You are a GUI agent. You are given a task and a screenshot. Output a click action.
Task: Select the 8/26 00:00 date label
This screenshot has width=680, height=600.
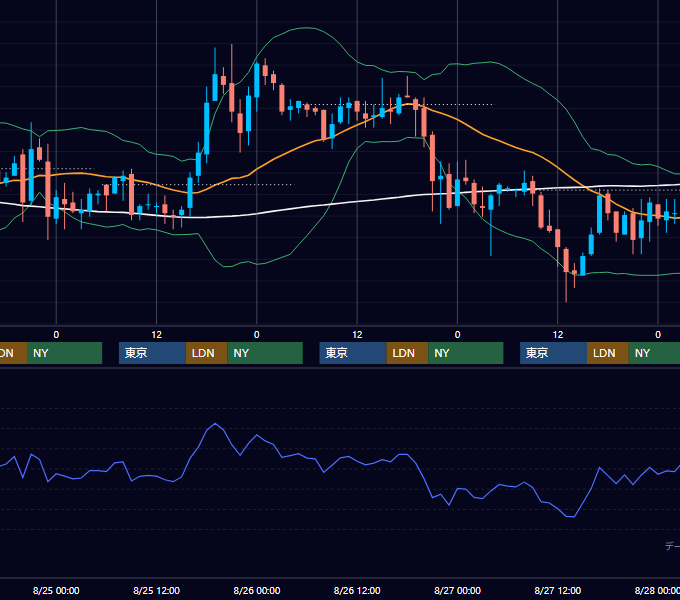point(257,590)
